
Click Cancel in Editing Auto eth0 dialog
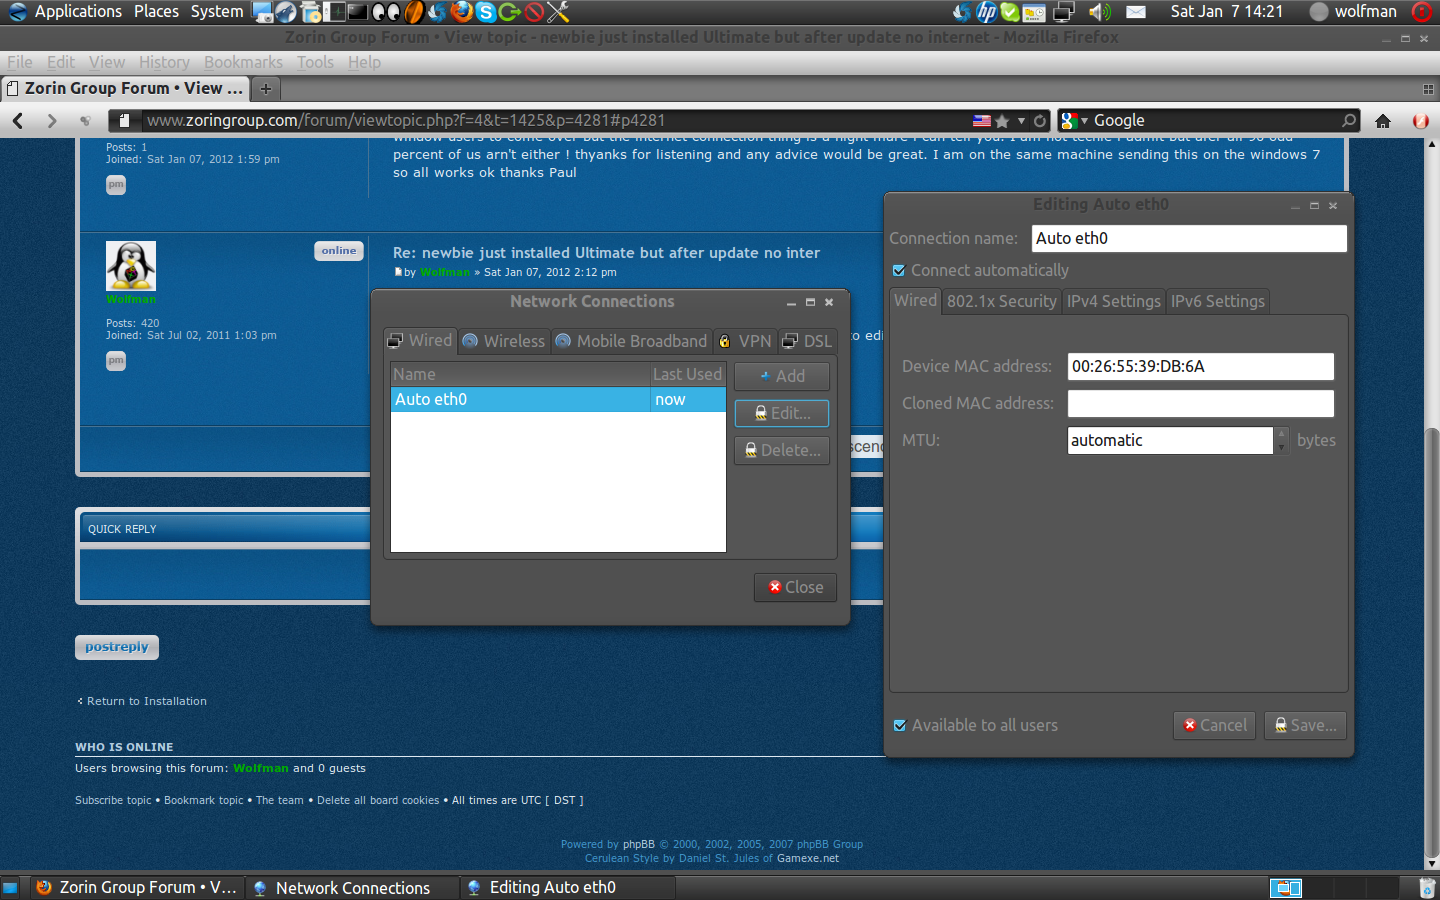click(1214, 725)
